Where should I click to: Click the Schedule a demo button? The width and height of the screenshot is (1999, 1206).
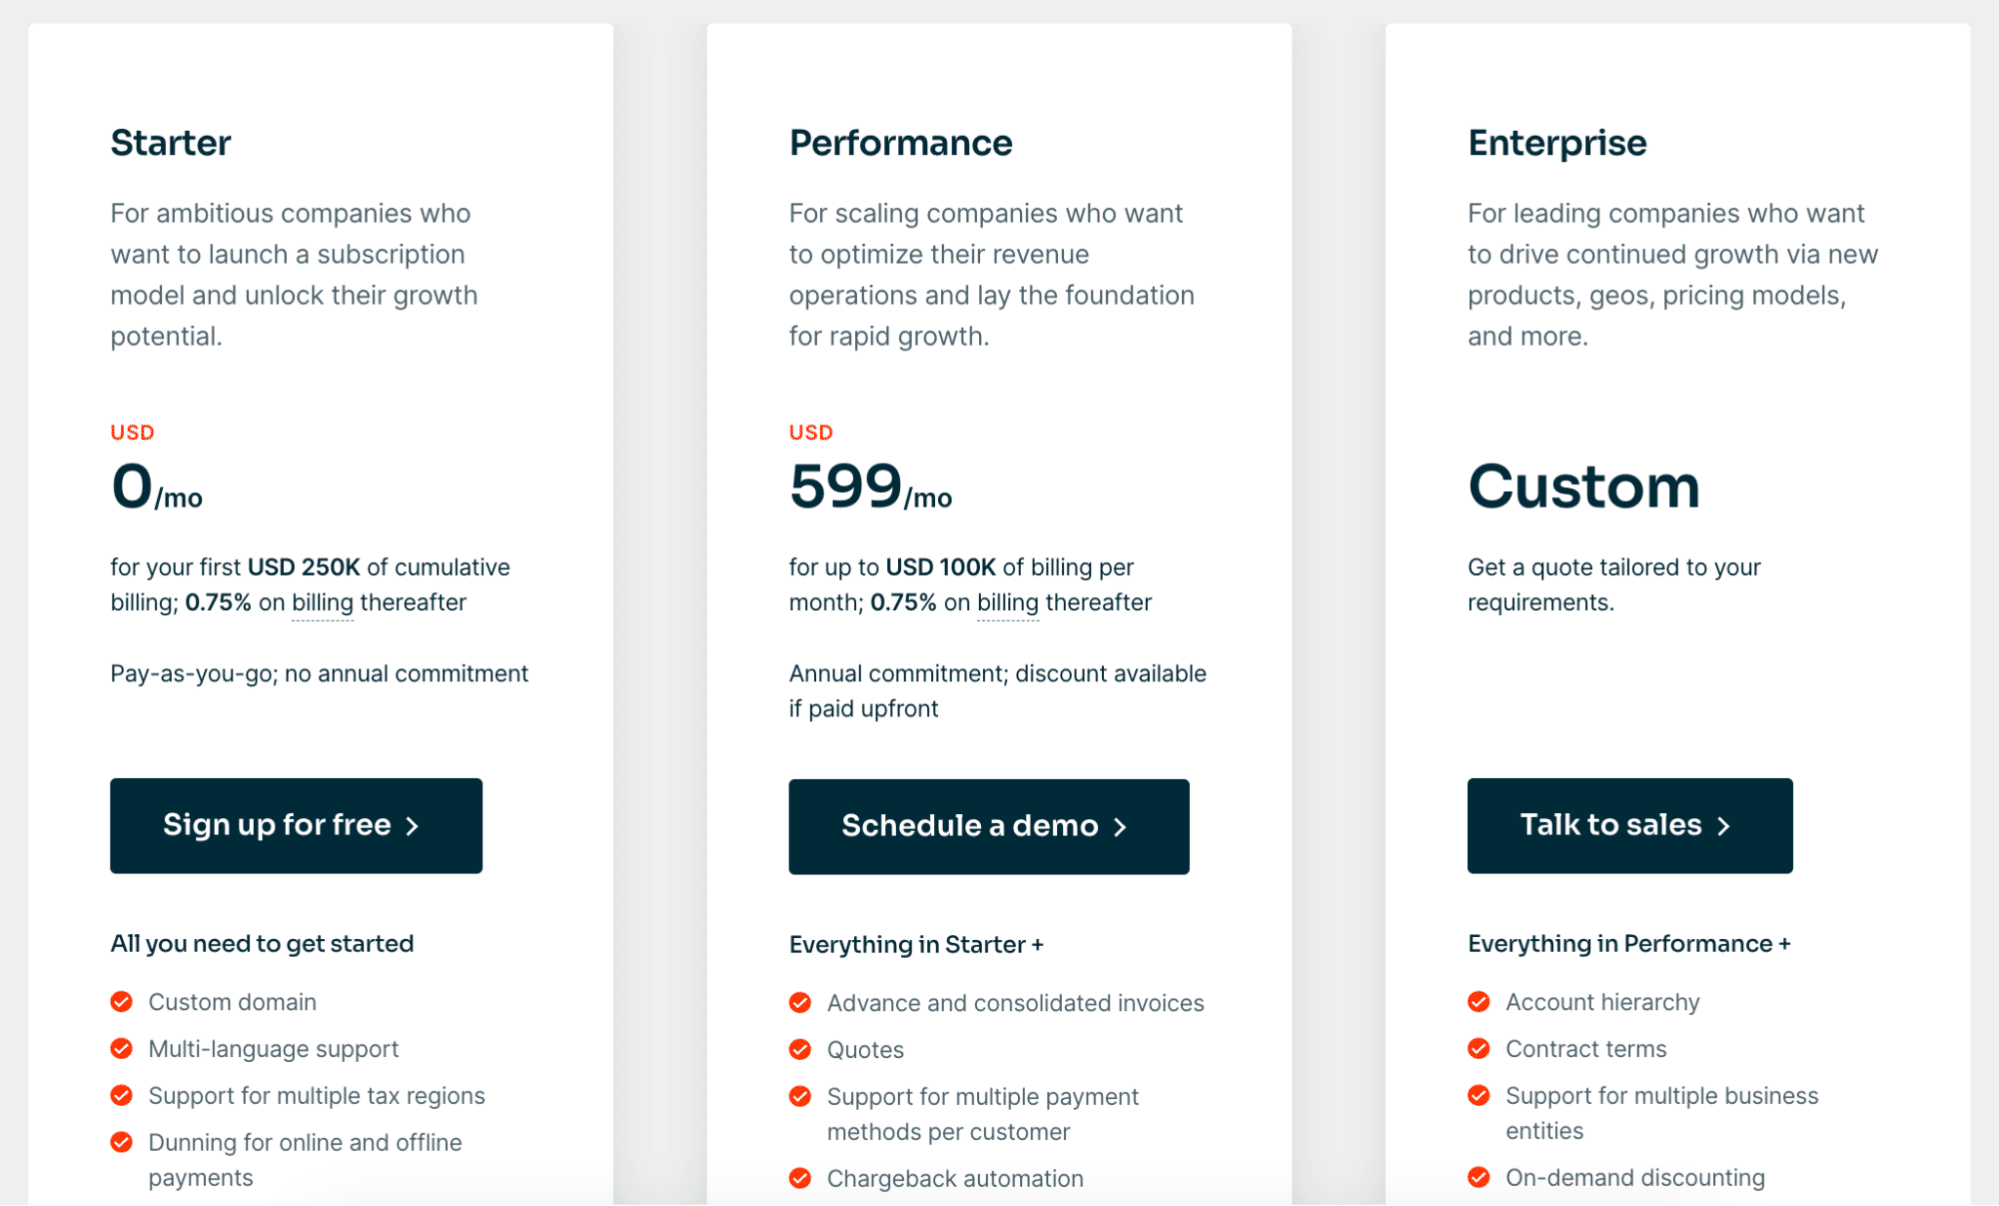tap(988, 827)
